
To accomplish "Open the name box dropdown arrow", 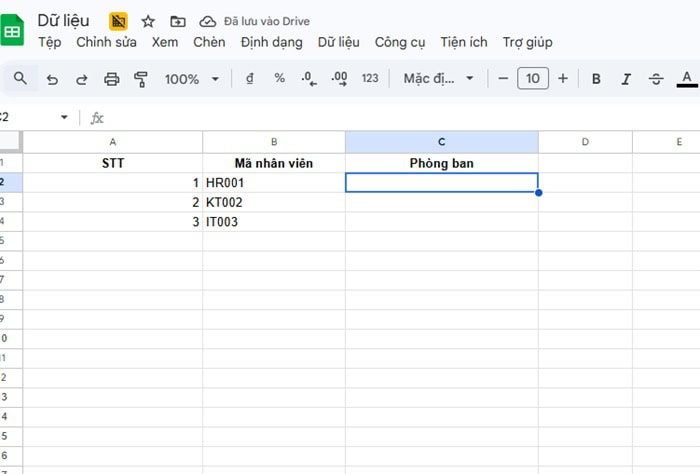I will (x=65, y=117).
